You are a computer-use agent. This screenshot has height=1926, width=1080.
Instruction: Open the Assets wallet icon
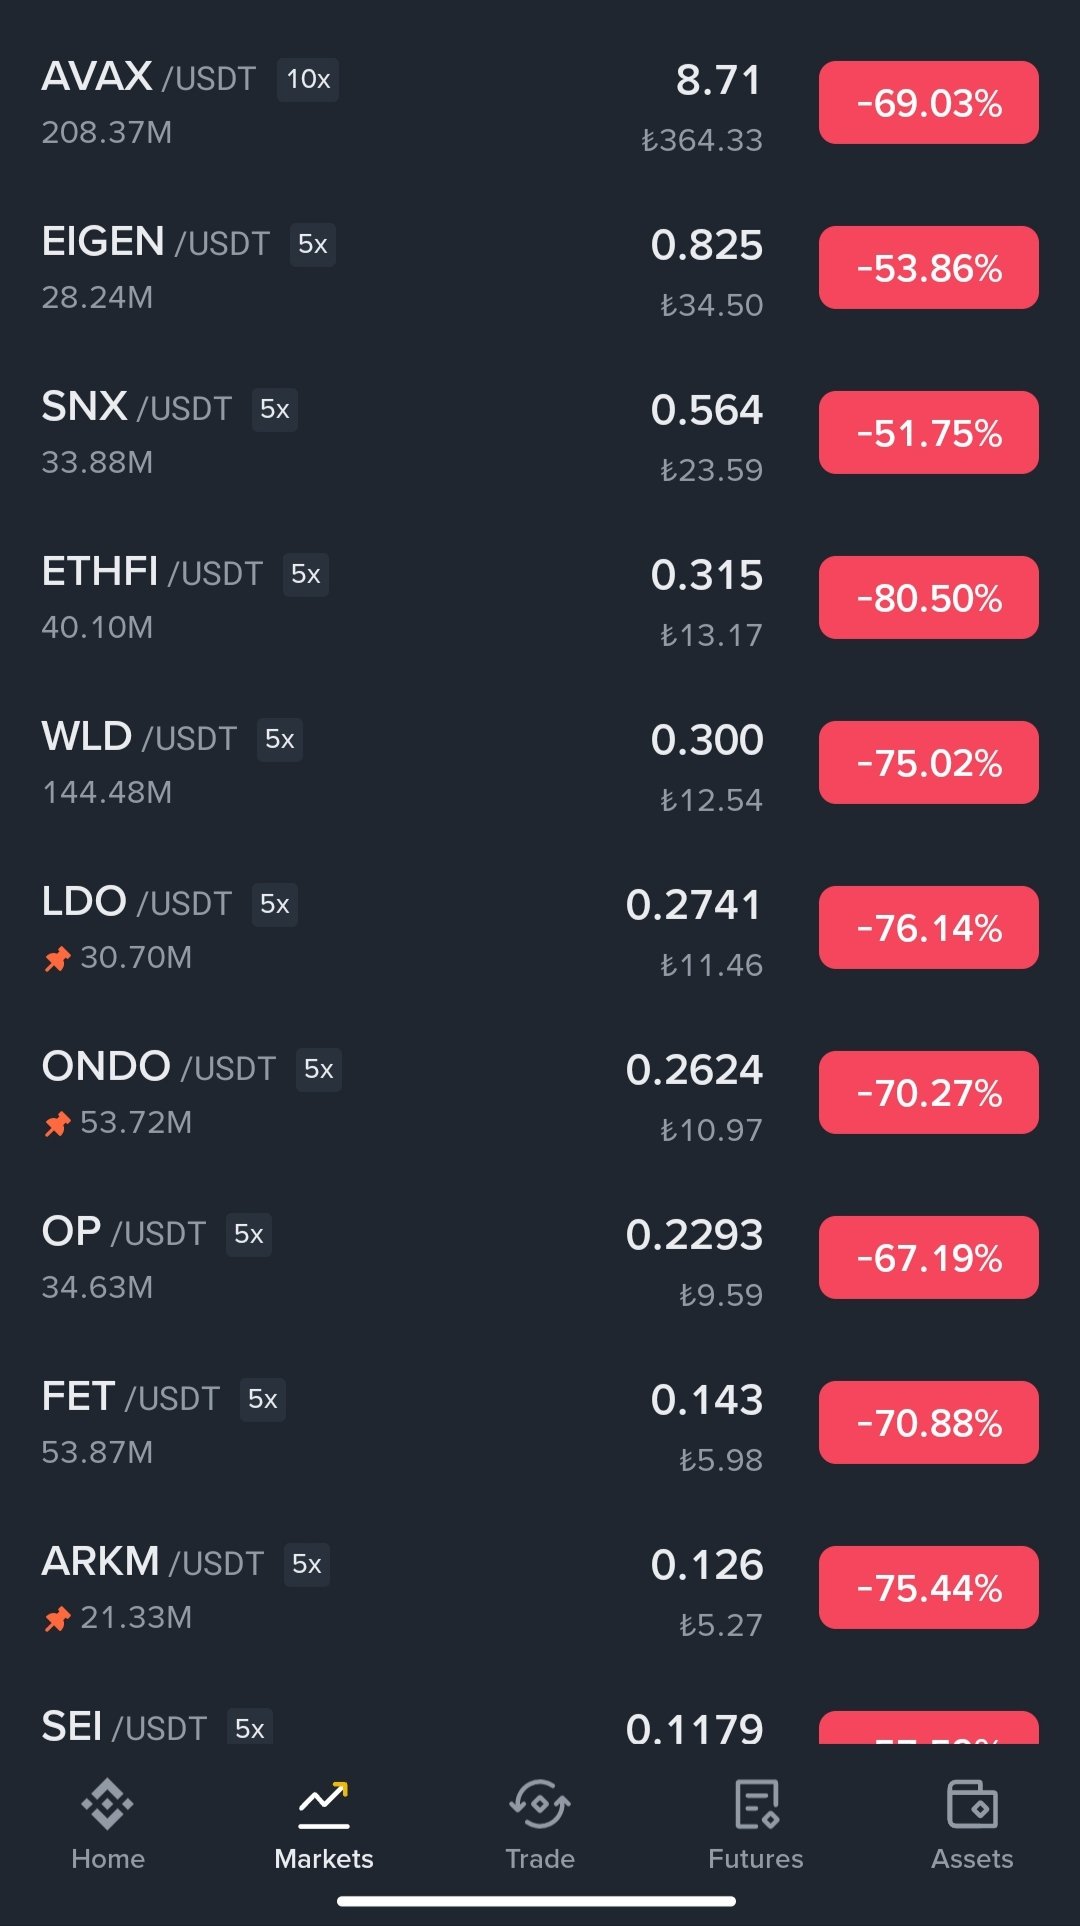972,1804
